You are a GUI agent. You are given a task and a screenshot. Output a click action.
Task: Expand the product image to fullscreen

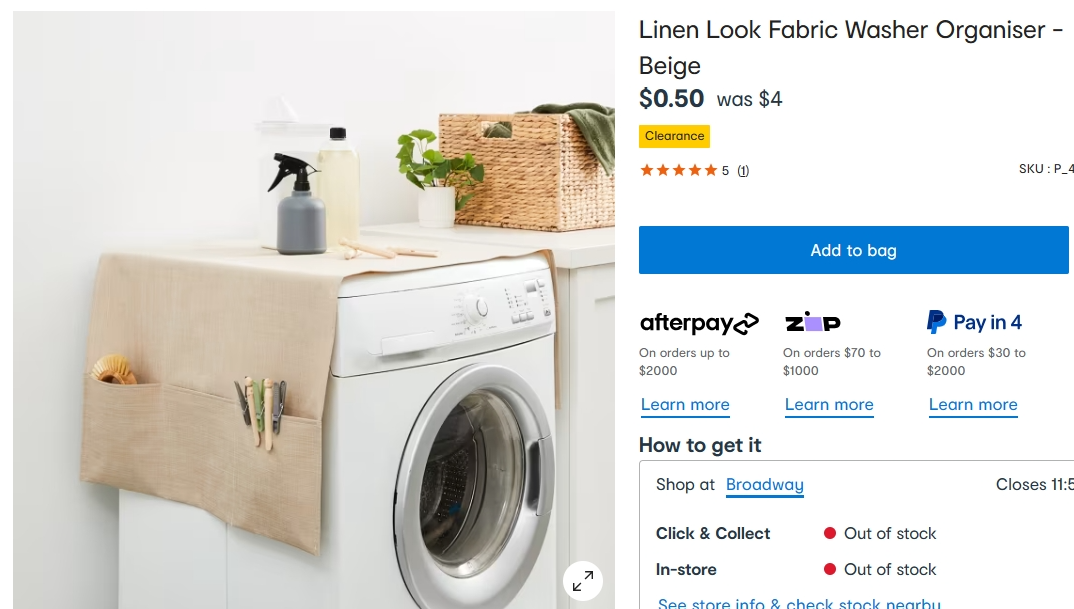tap(583, 581)
